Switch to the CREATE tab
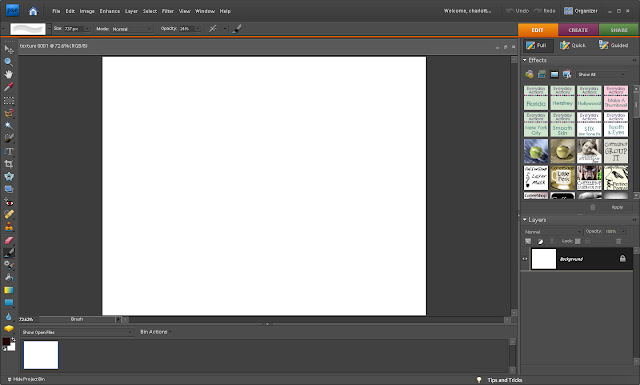Image resolution: width=640 pixels, height=385 pixels. [x=578, y=30]
